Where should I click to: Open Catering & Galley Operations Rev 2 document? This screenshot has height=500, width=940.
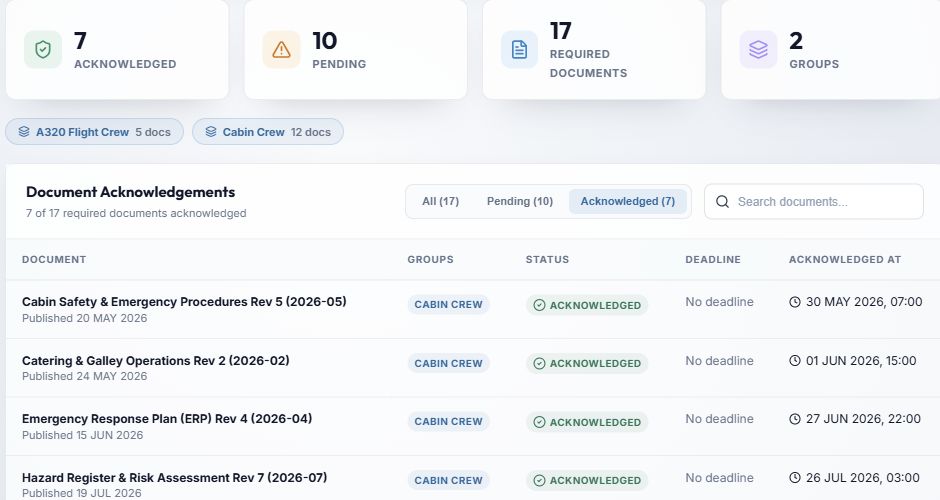155,360
